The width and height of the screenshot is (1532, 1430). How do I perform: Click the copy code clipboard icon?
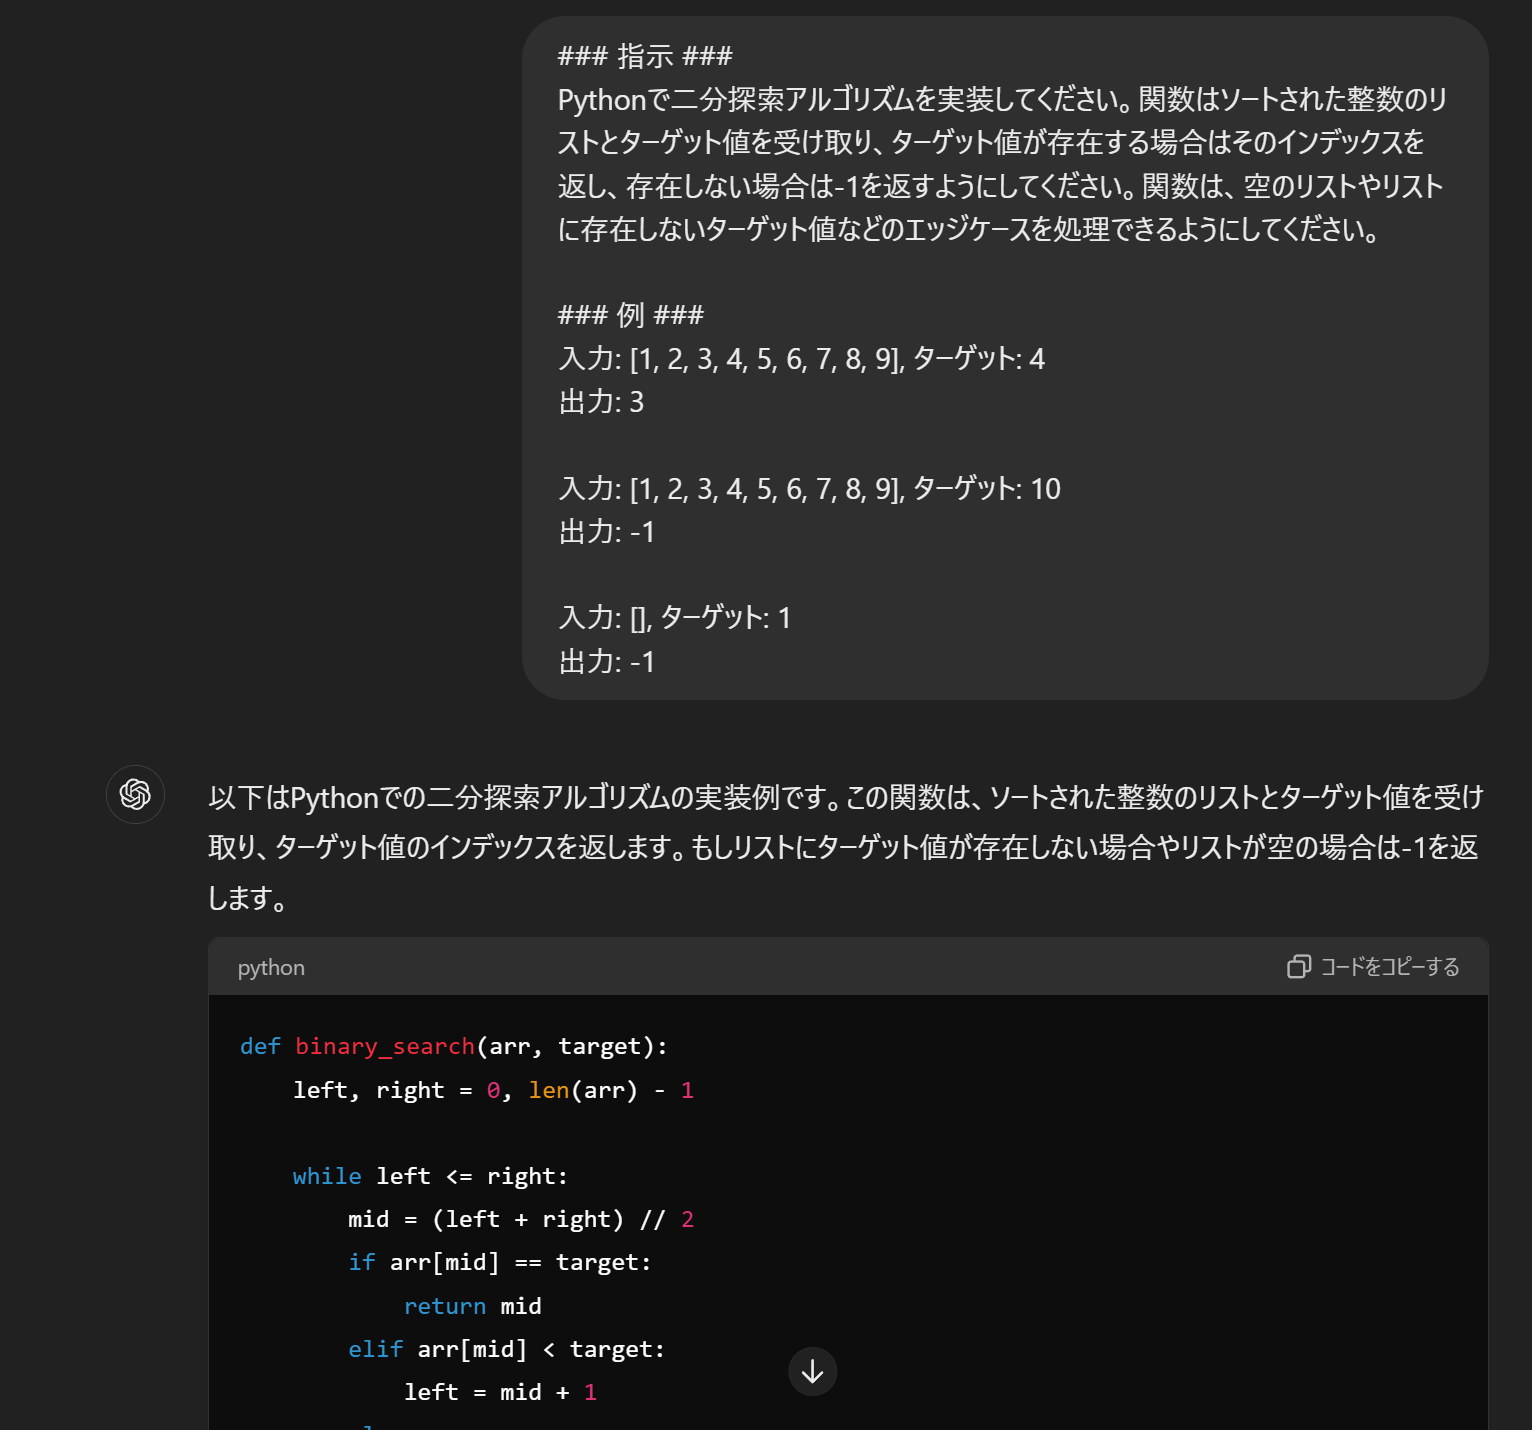pos(1298,967)
